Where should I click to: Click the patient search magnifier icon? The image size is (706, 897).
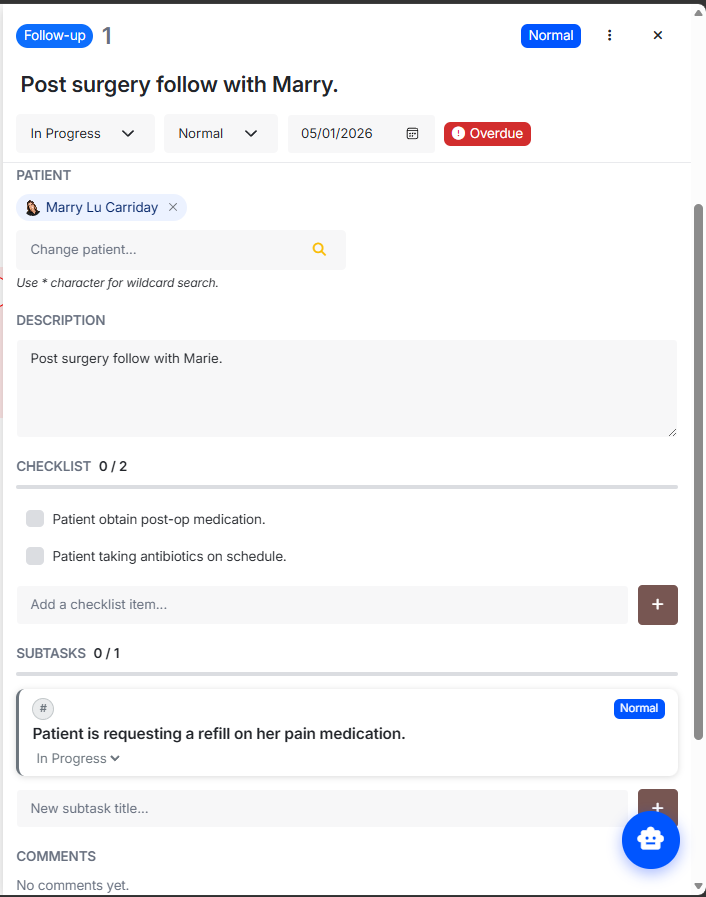[x=319, y=249]
